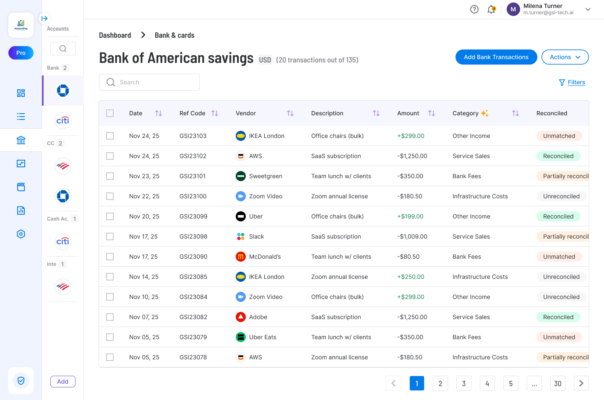Select the header select-all checkbox
Viewport: 604px width, 400px height.
(110, 113)
